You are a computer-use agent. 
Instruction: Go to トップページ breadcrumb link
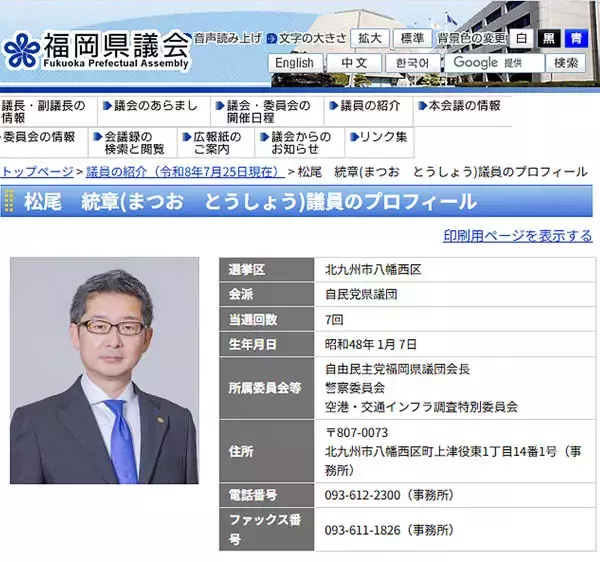(37, 172)
